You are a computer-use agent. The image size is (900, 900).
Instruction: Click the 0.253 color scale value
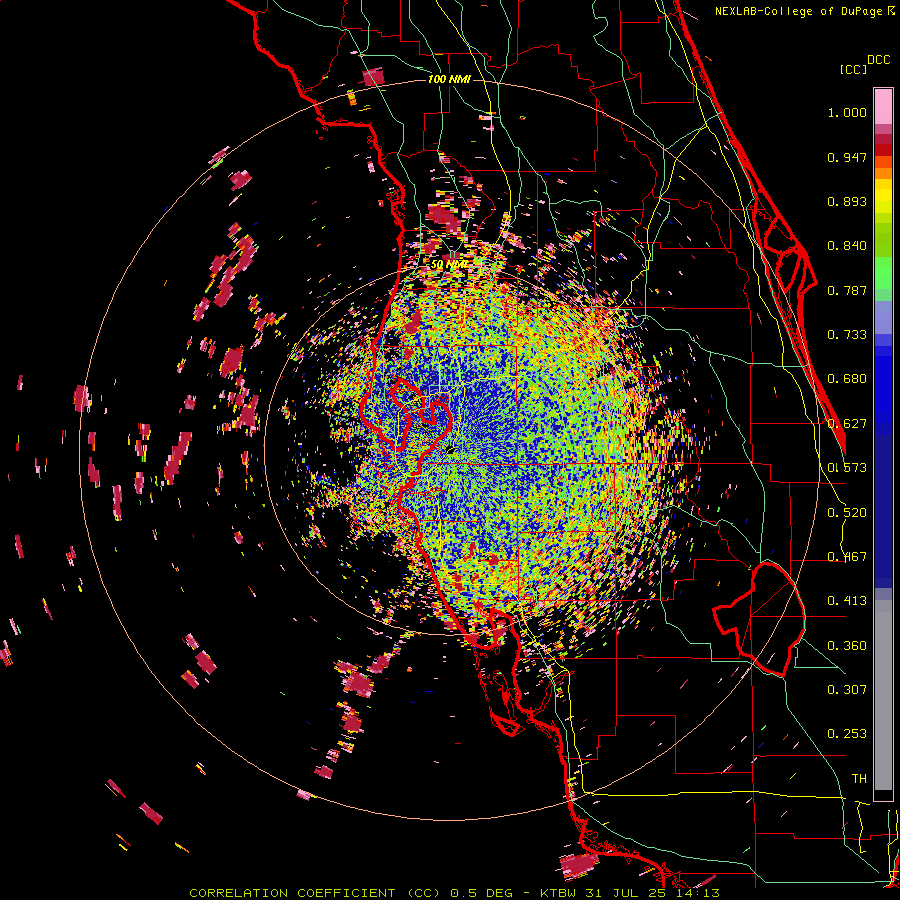(x=847, y=734)
